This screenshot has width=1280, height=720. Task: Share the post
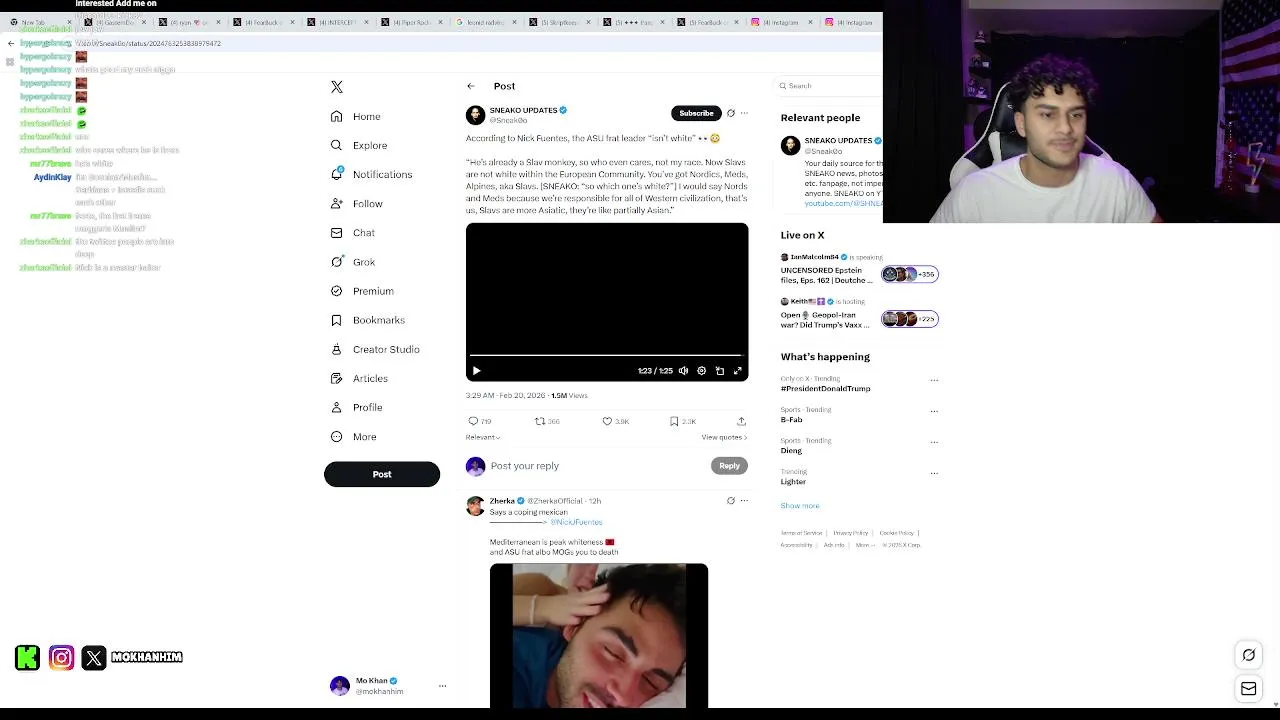741,421
